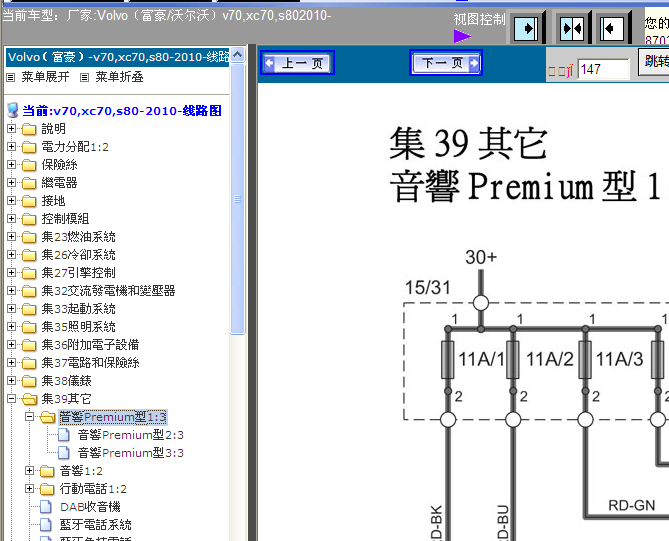Viewport: 669px width, 541px height.
Task: Click the folder icon of 集26冷卻系統
Action: point(29,255)
